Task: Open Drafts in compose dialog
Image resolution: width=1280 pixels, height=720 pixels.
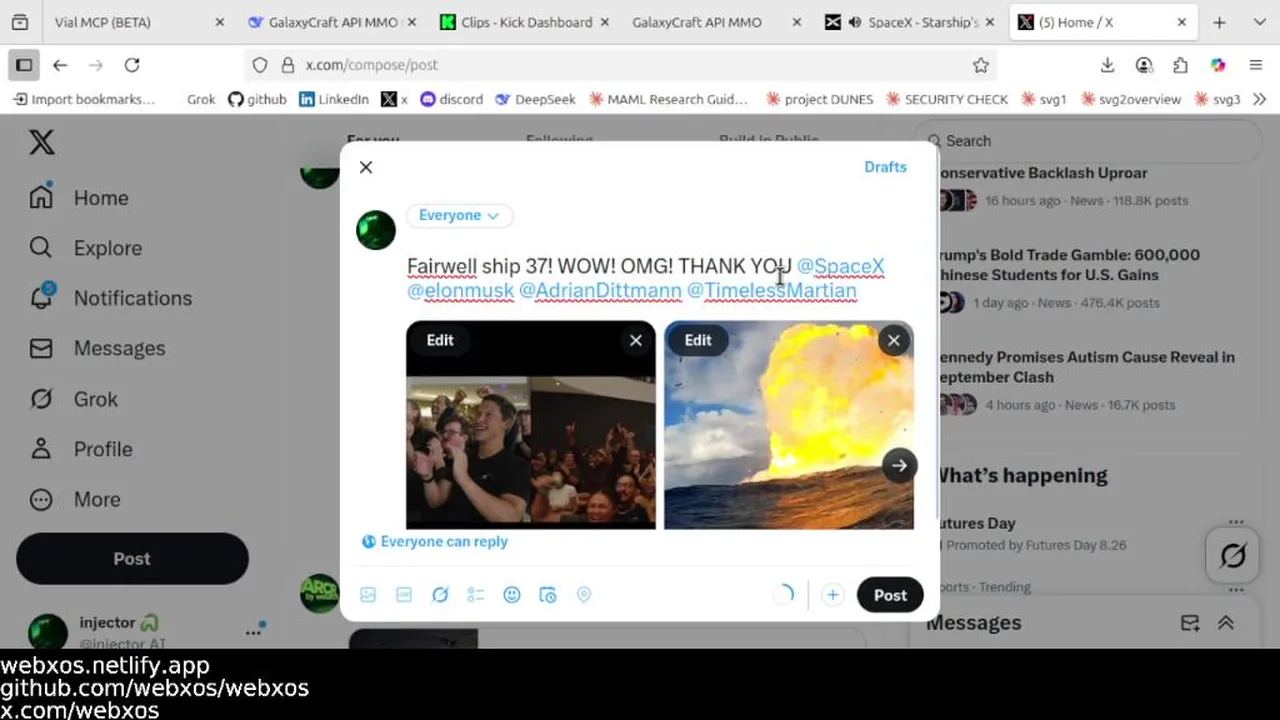Action: pos(885,167)
